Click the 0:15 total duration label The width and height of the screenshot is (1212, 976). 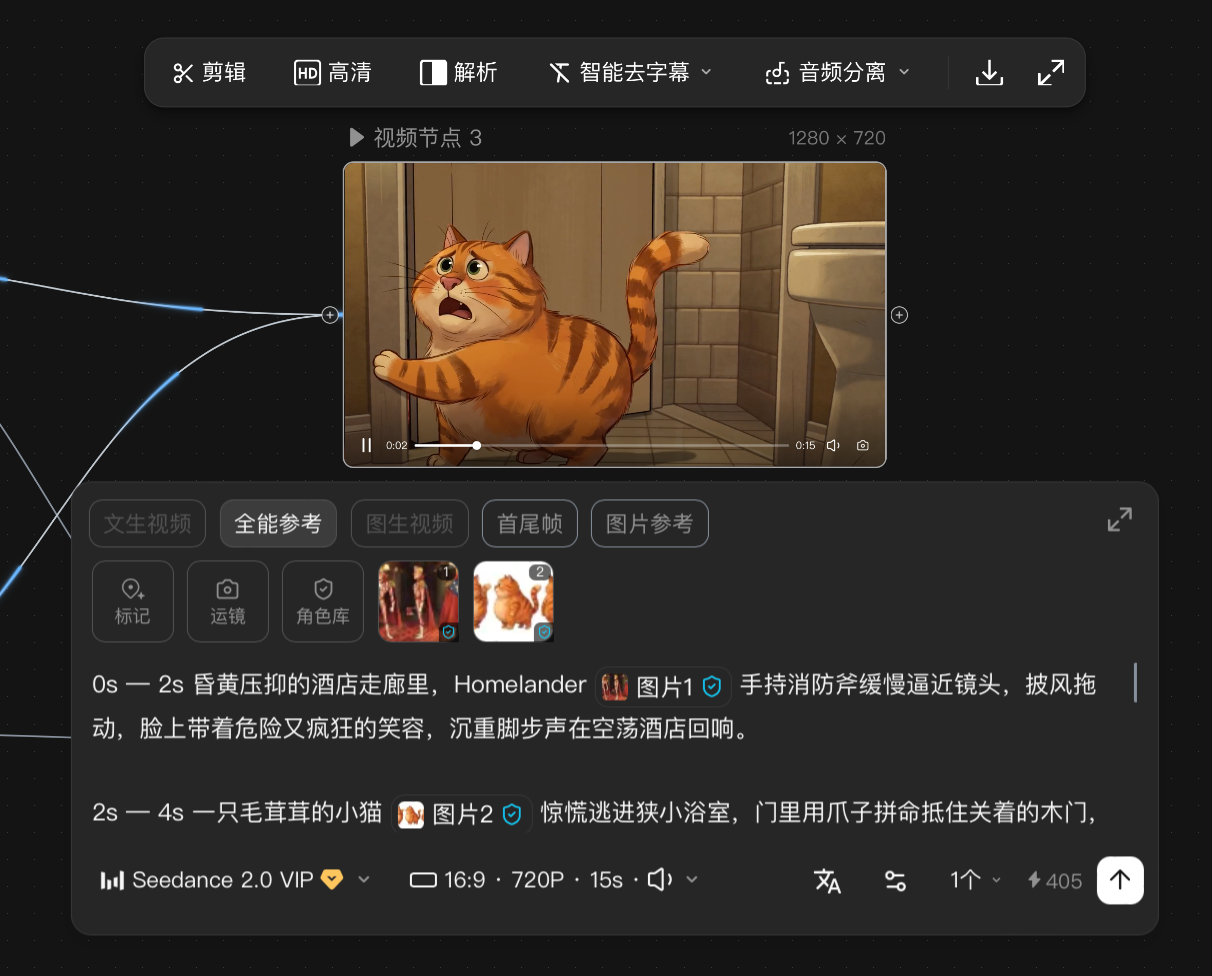click(805, 446)
